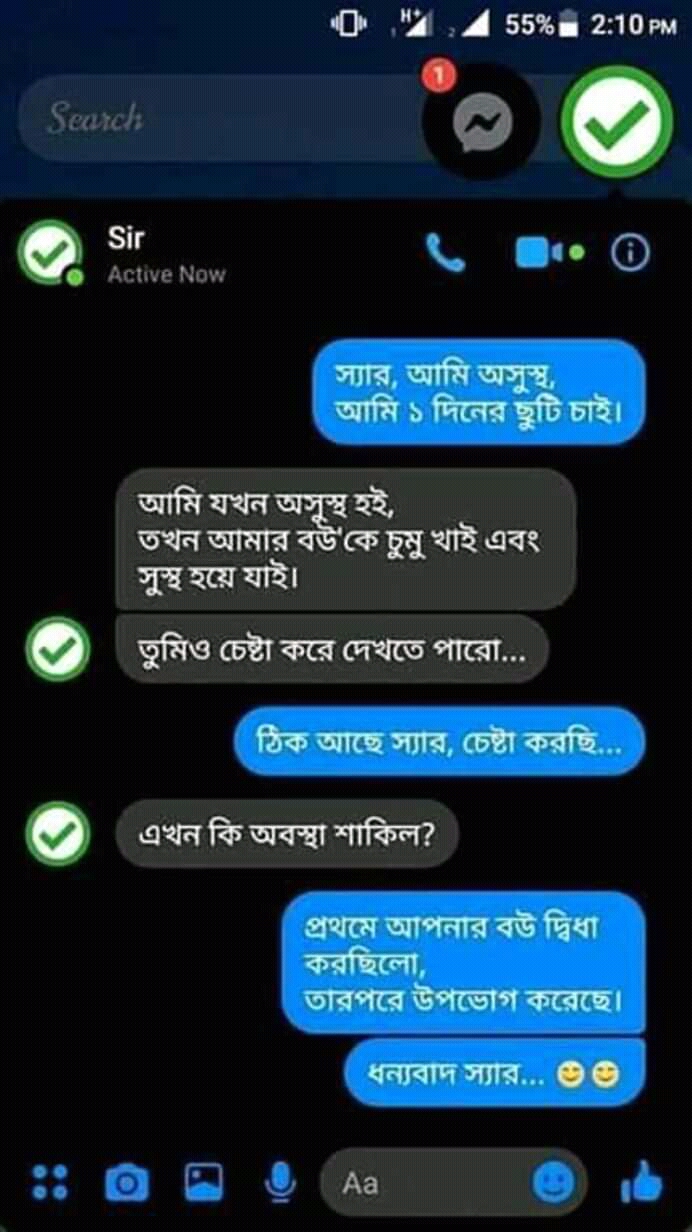Start a video call with Sir
The width and height of the screenshot is (692, 1232).
coord(547,253)
